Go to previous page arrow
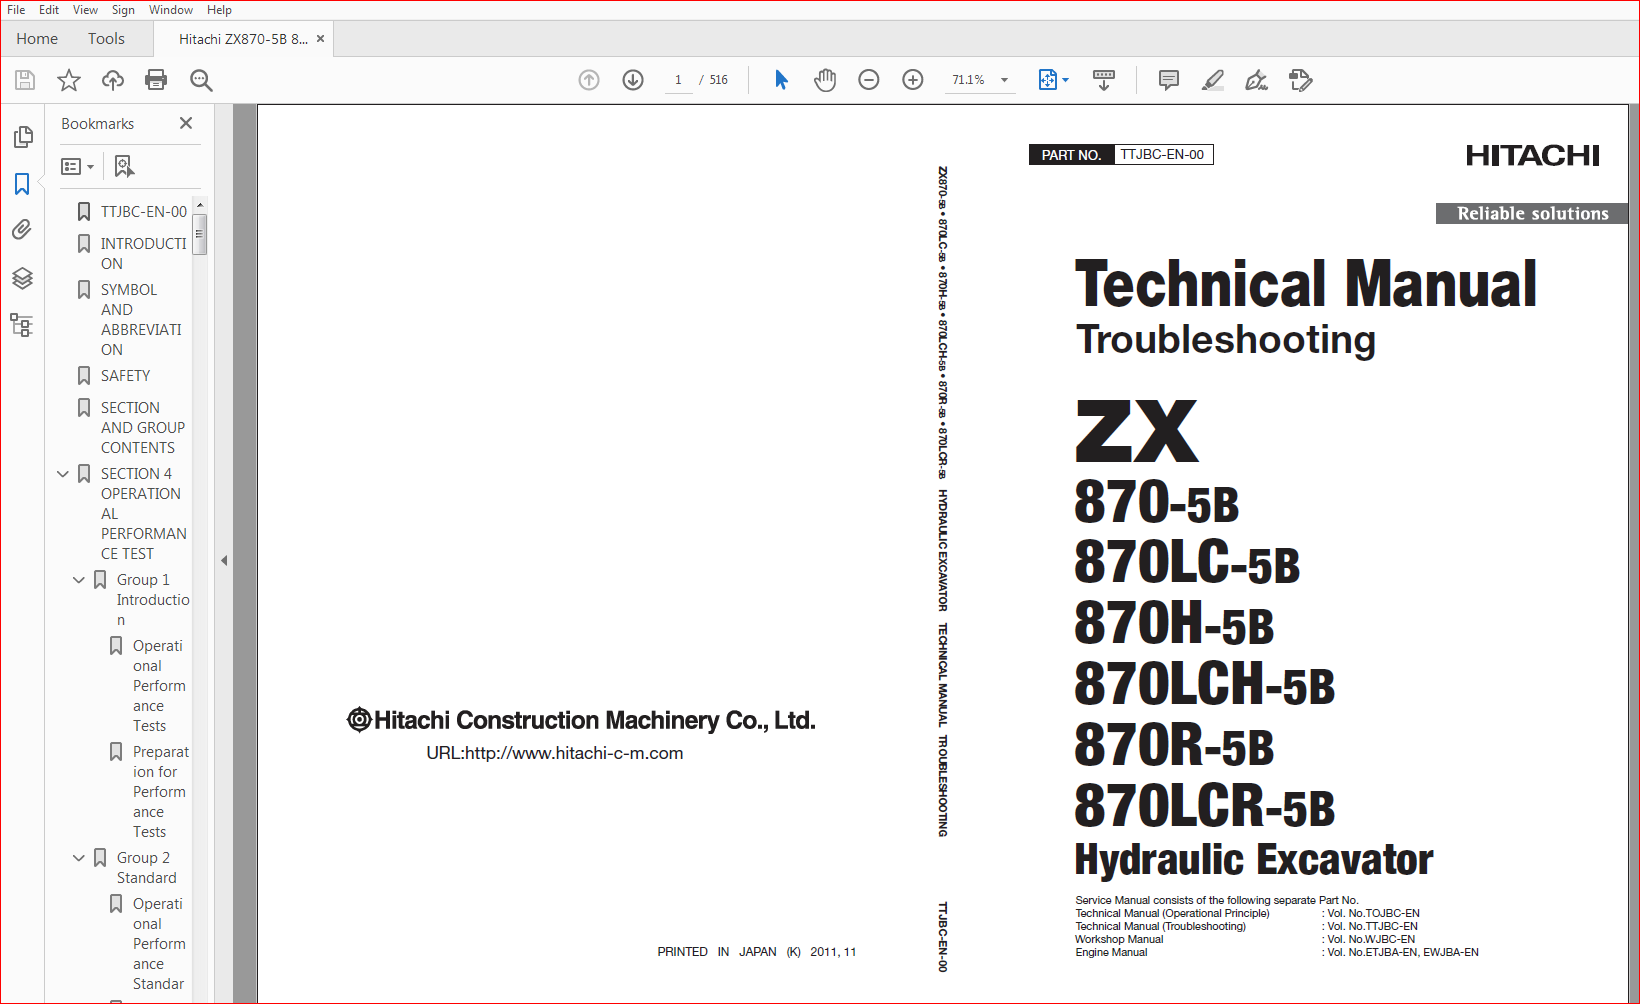This screenshot has height=1004, width=1640. pyautogui.click(x=589, y=80)
